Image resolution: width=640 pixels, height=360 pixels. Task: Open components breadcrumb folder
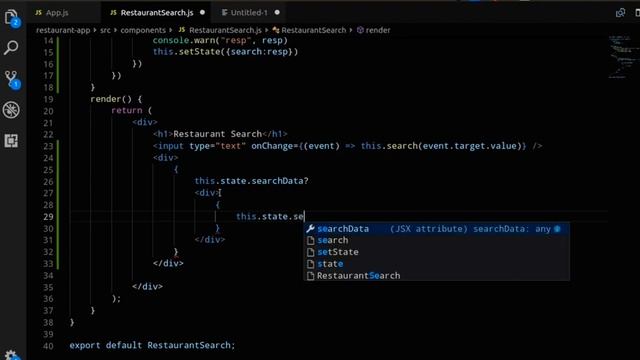[143, 30]
